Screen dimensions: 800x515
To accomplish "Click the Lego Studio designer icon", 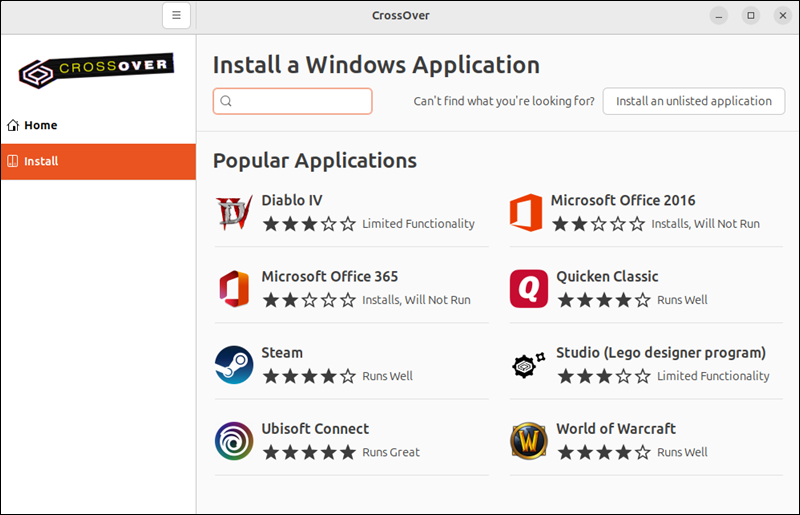I will tap(528, 365).
